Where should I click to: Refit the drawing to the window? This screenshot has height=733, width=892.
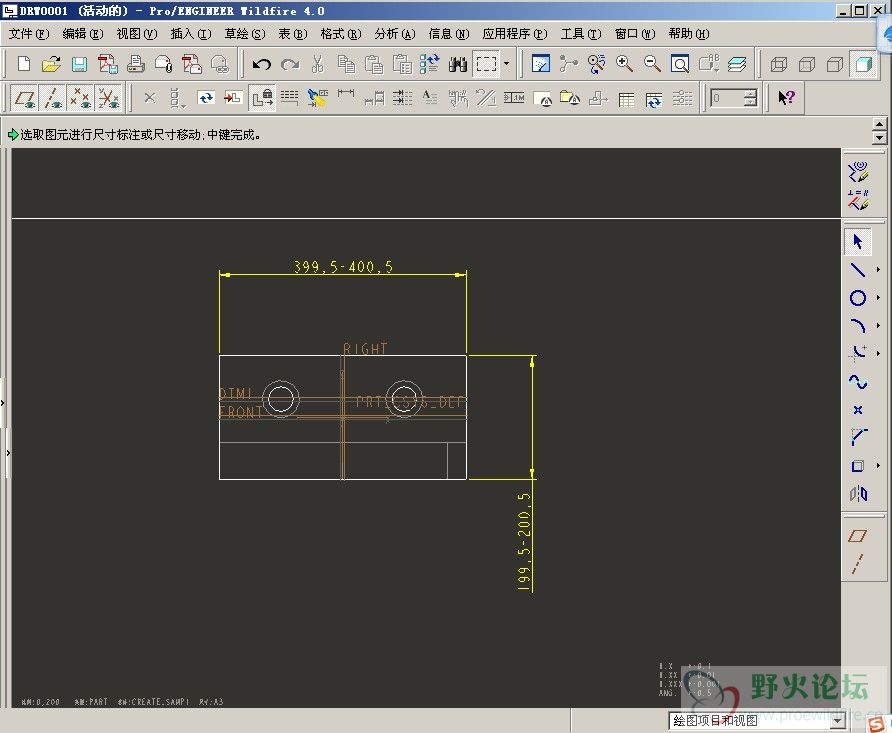click(x=680, y=64)
